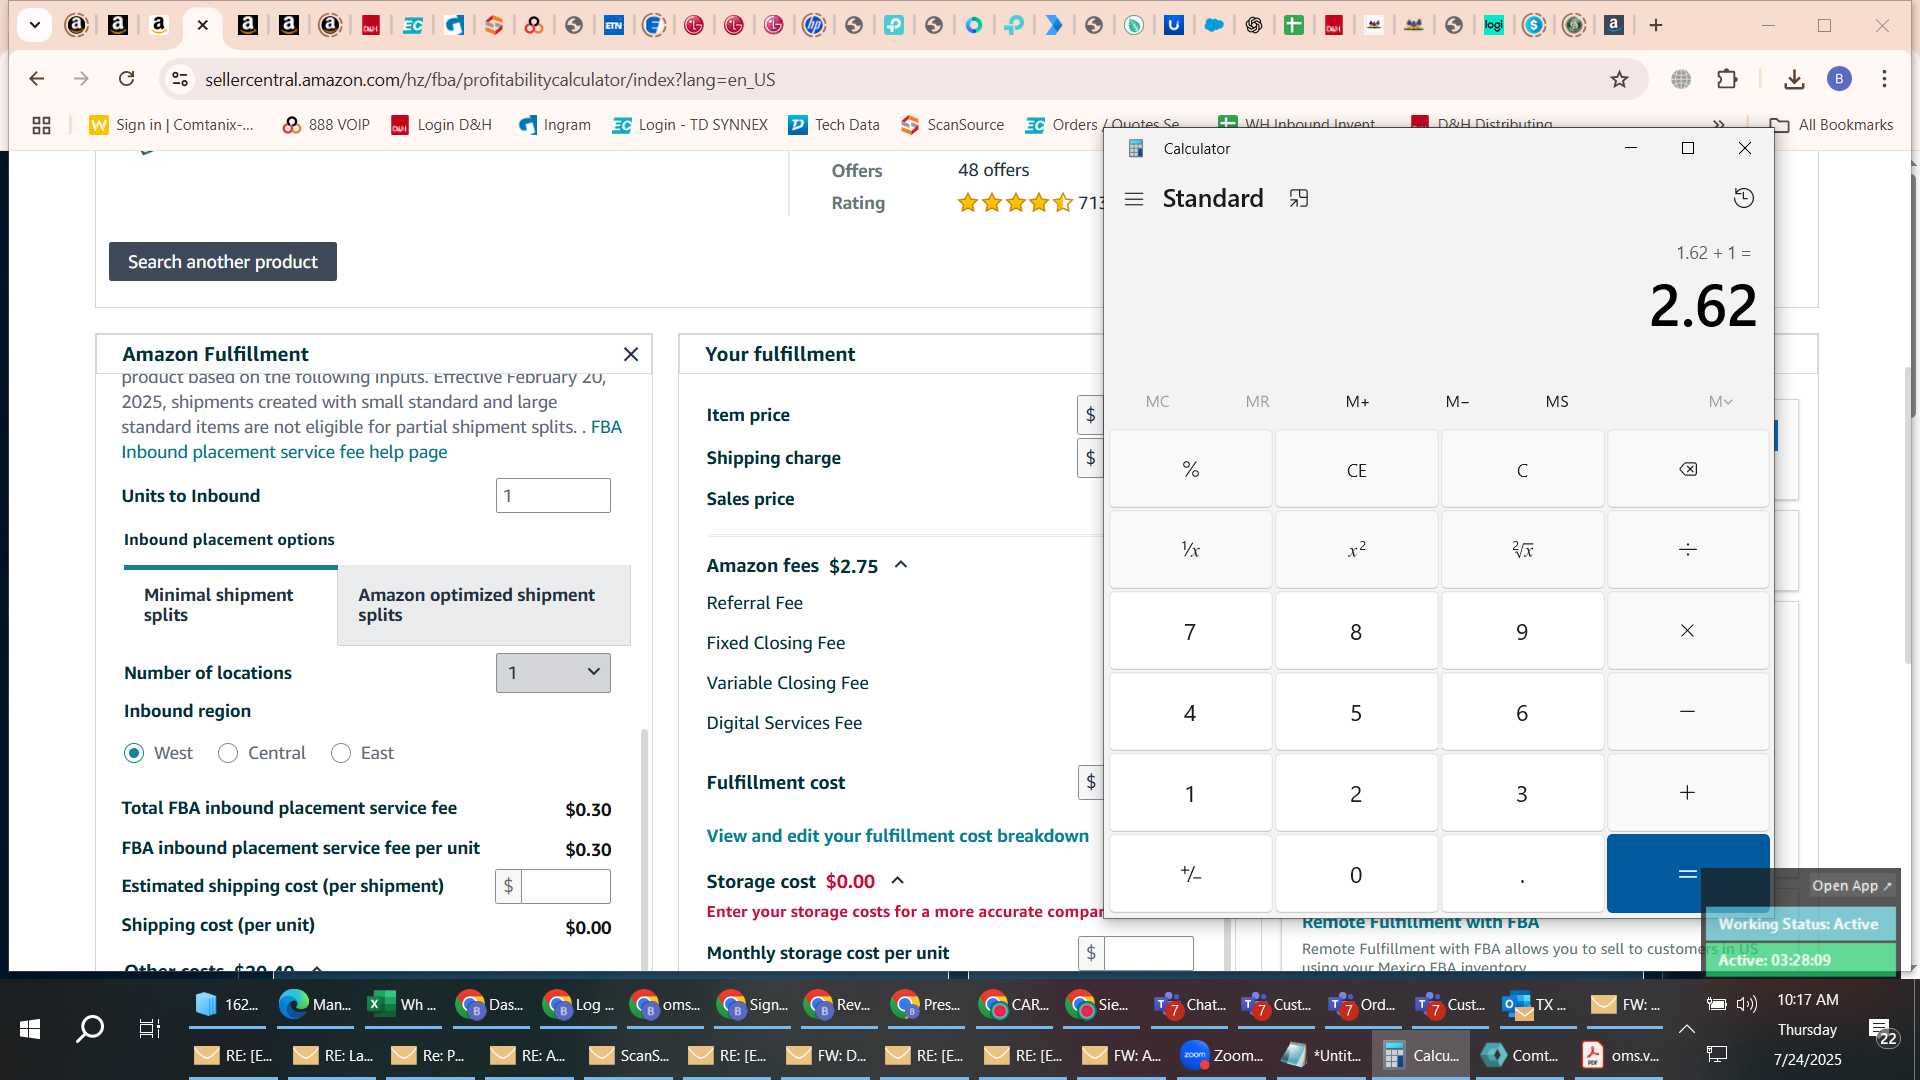Open Zoom from the taskbar

click(x=1222, y=1056)
